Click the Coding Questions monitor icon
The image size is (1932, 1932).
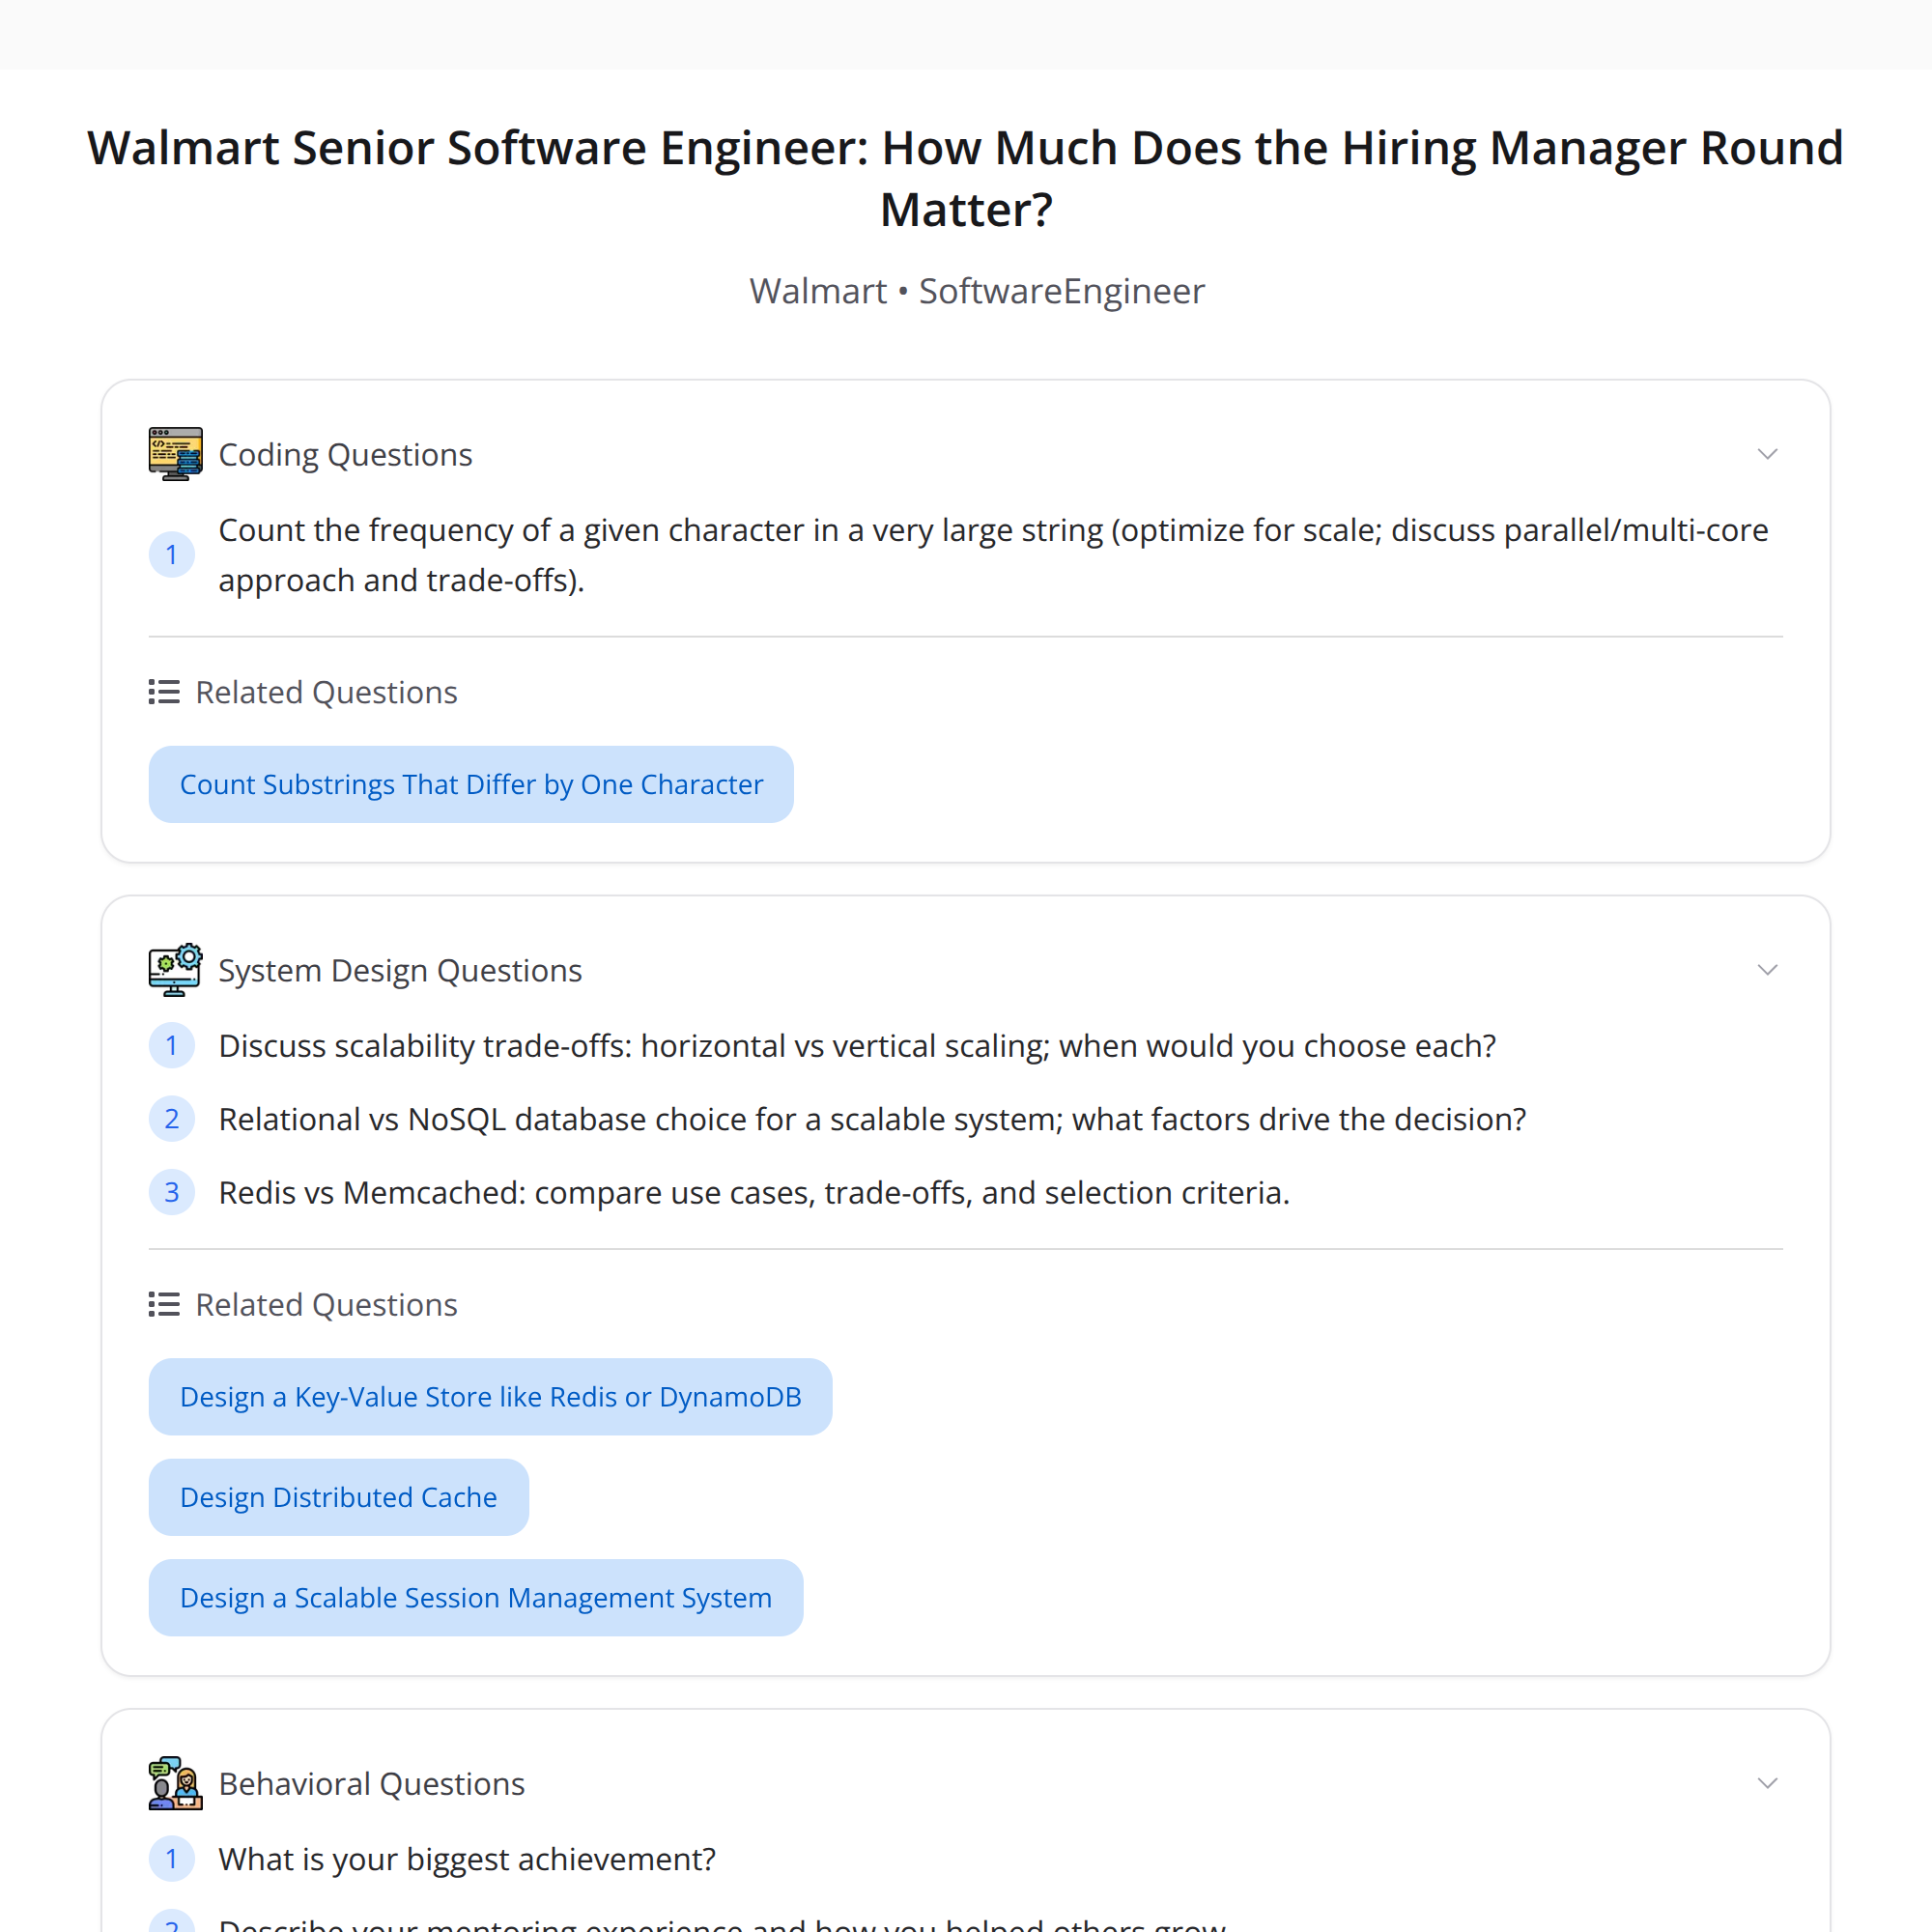pos(175,453)
